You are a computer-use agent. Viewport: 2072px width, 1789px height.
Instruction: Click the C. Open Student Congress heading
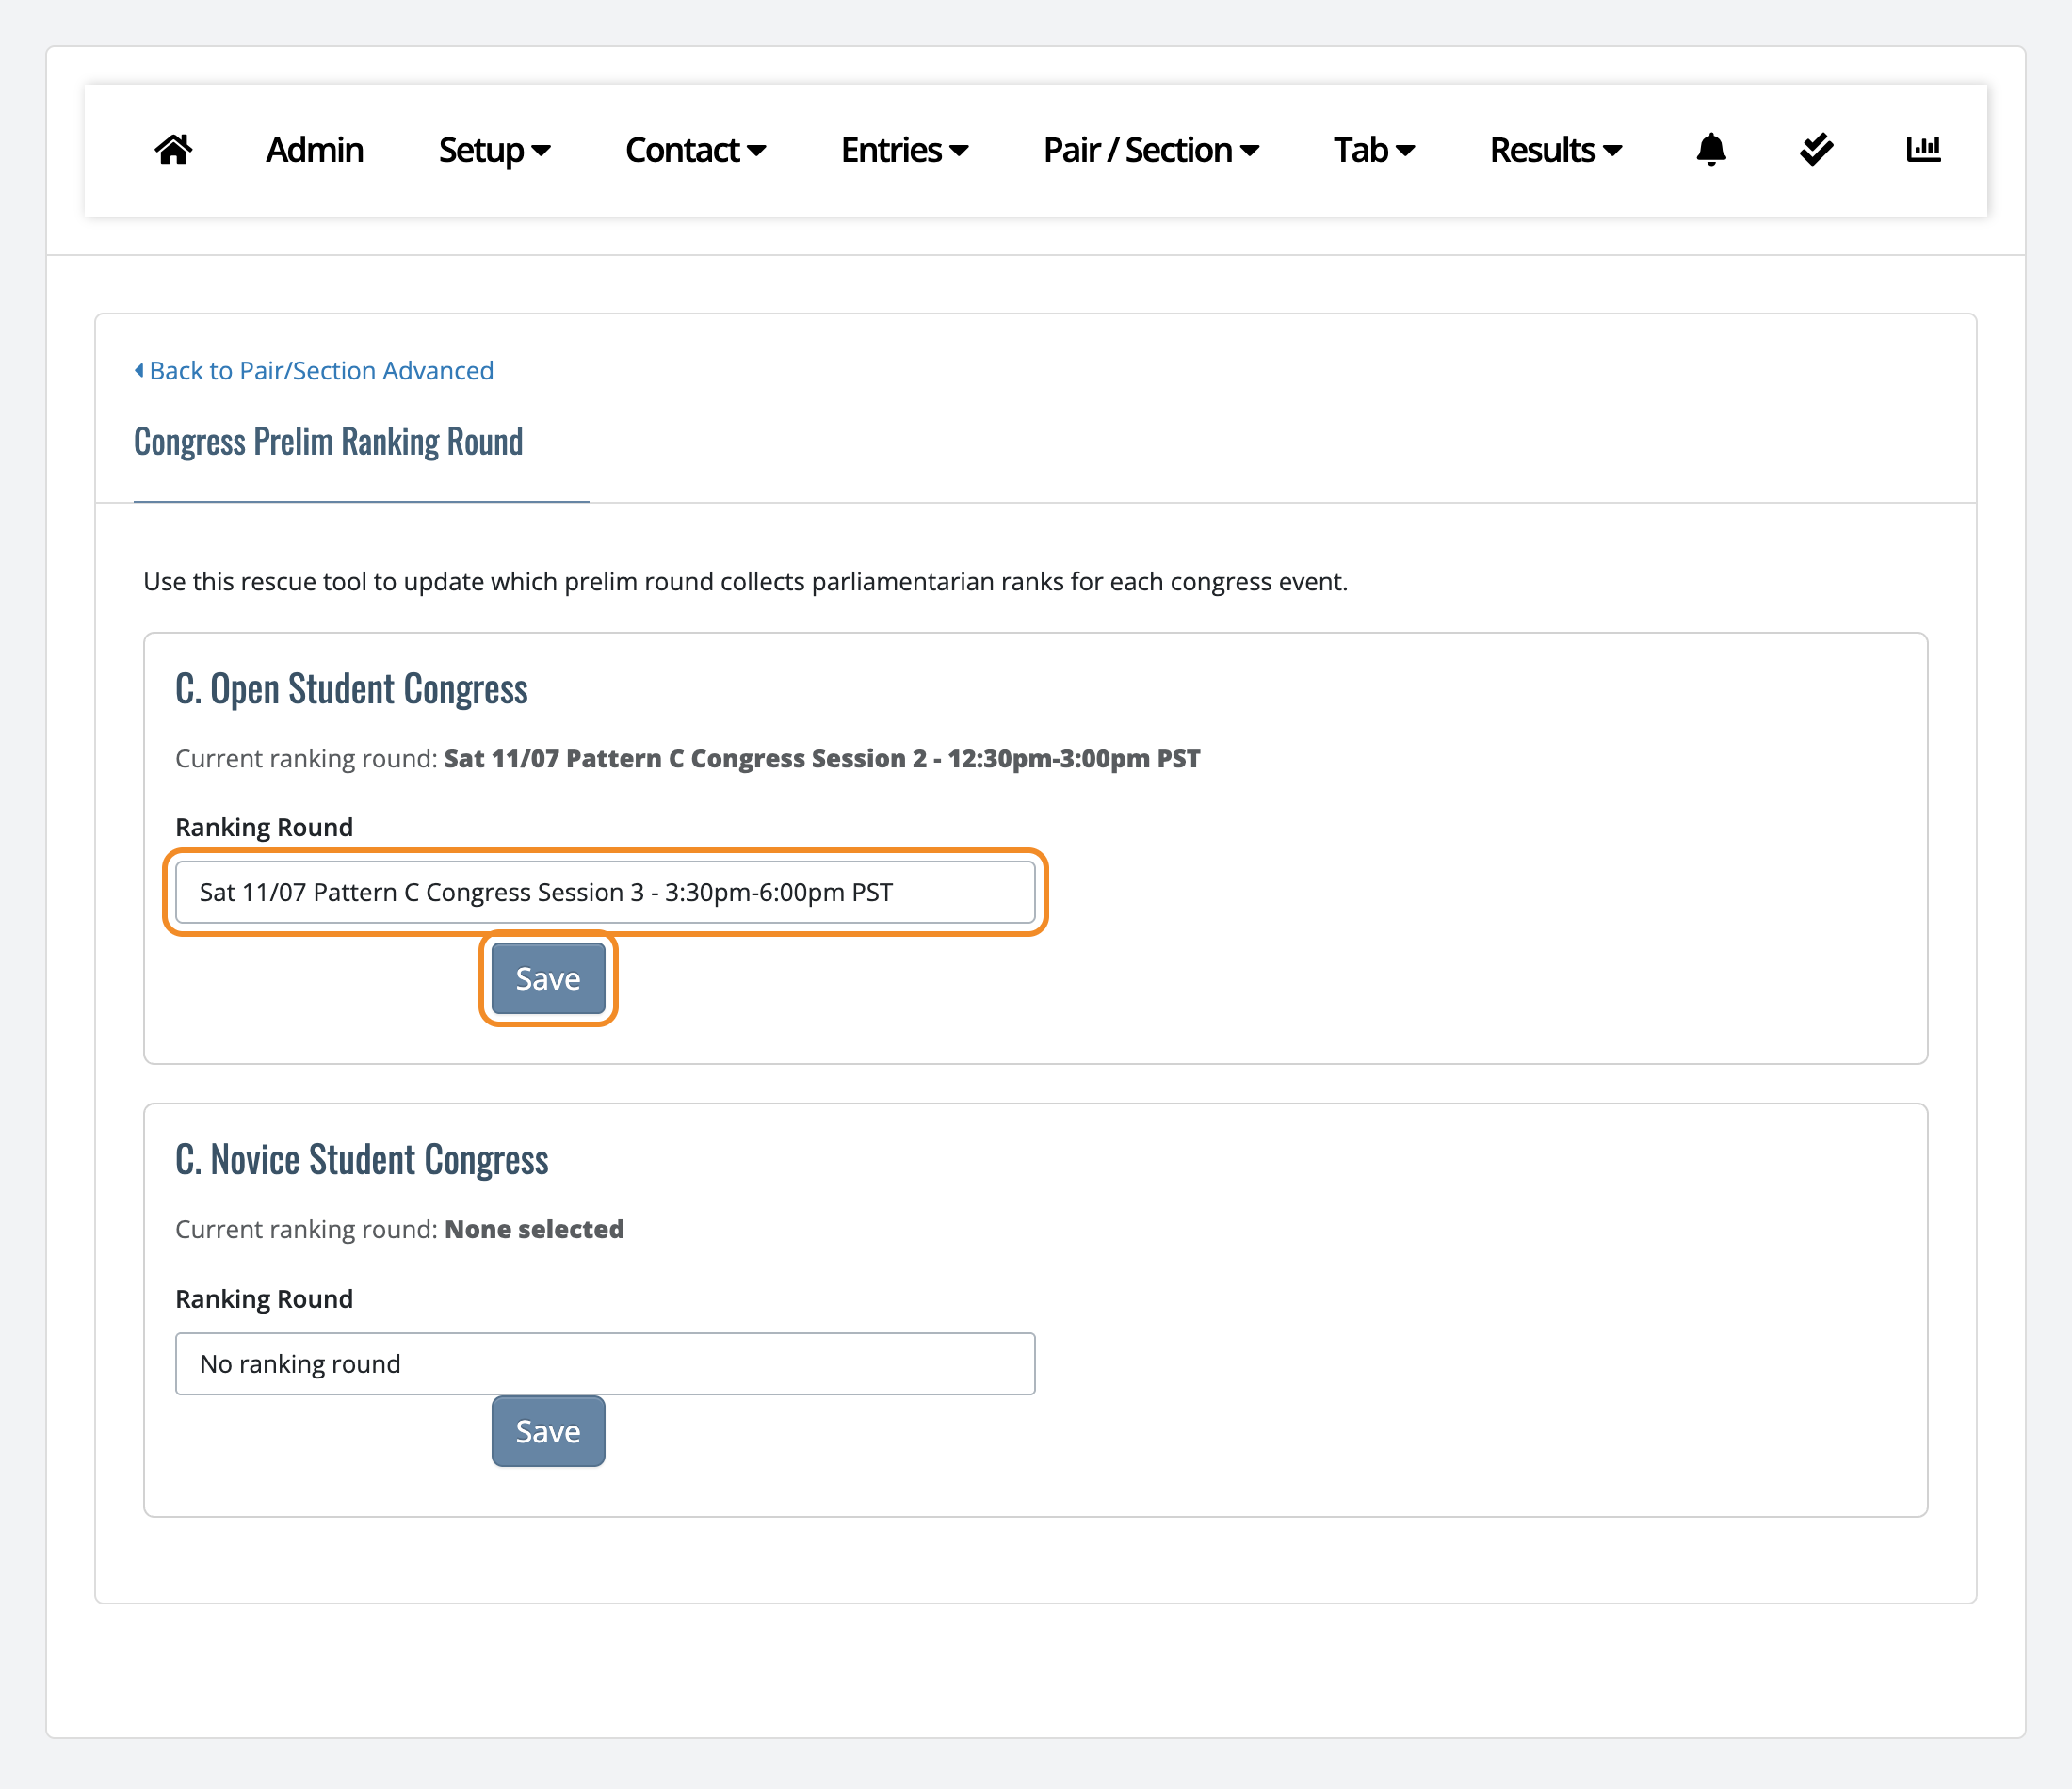351,690
